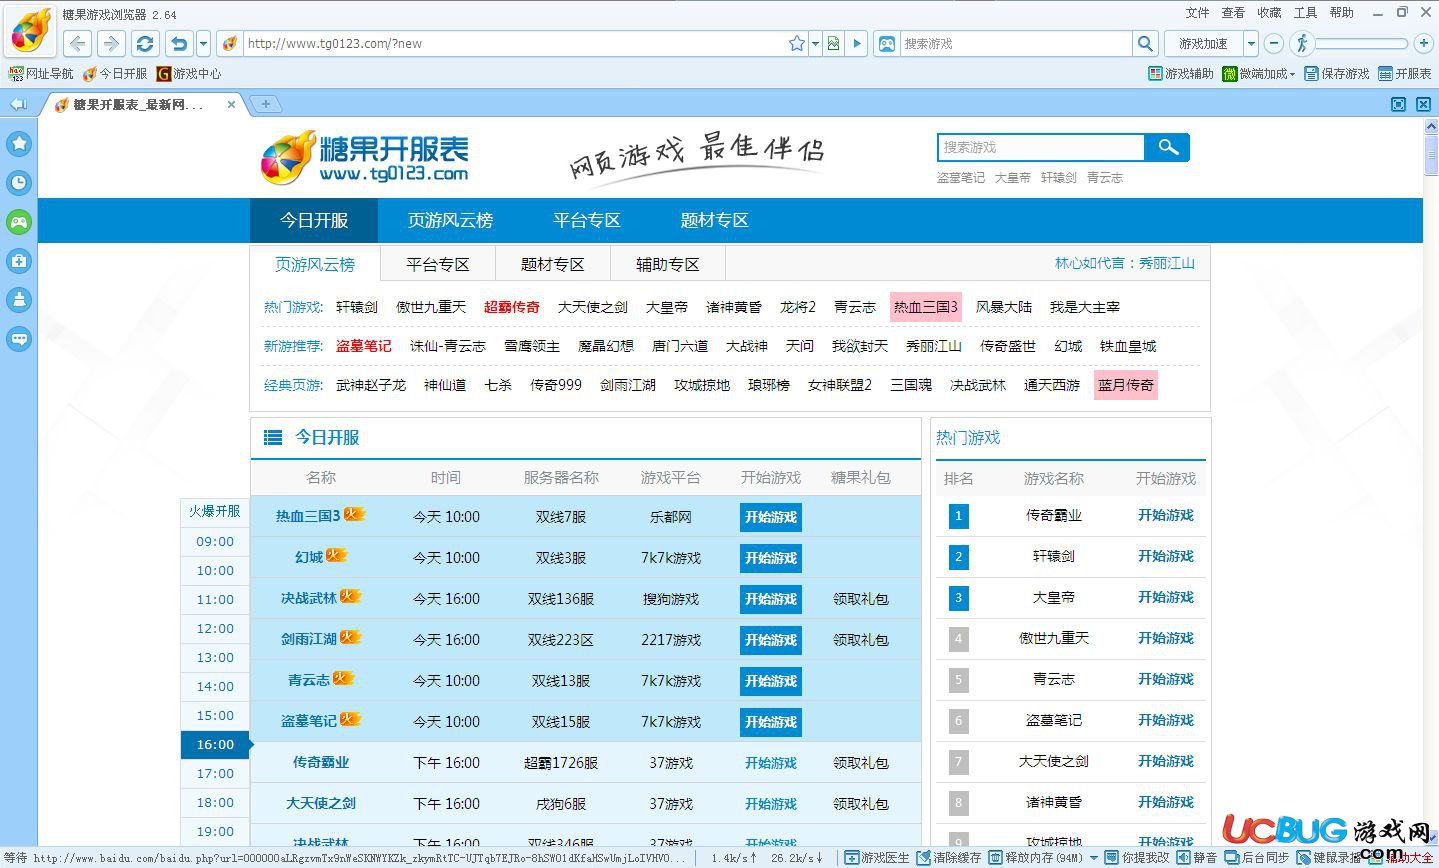Click the magnifier icon in the toolbar game search
Image resolution: width=1439 pixels, height=868 pixels.
(1145, 43)
